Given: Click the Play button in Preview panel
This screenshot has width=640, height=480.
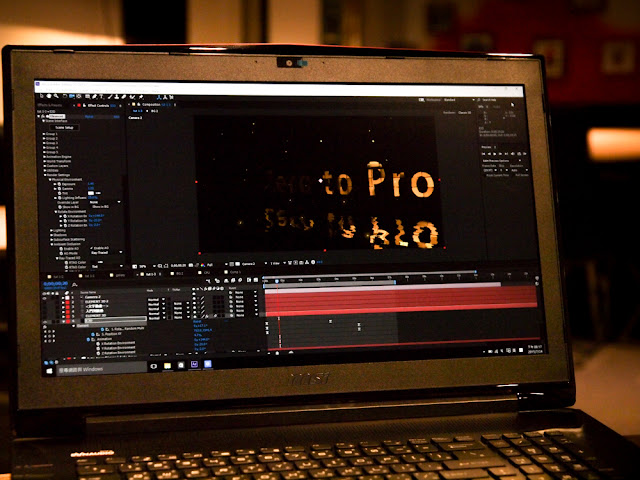Looking at the screenshot, I should (495, 154).
